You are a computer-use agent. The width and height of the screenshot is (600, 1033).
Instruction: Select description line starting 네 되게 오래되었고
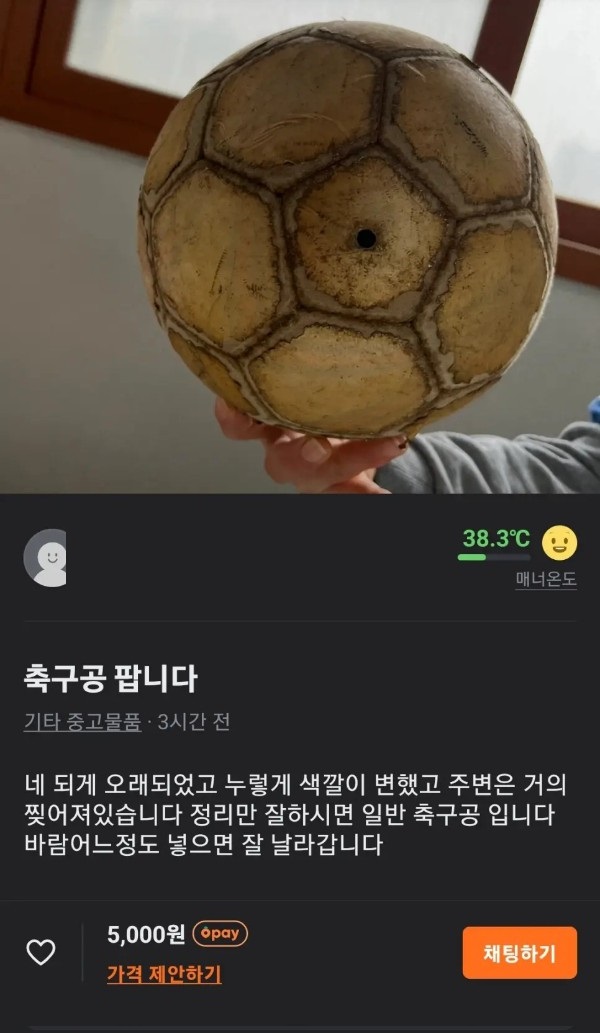click(x=295, y=785)
